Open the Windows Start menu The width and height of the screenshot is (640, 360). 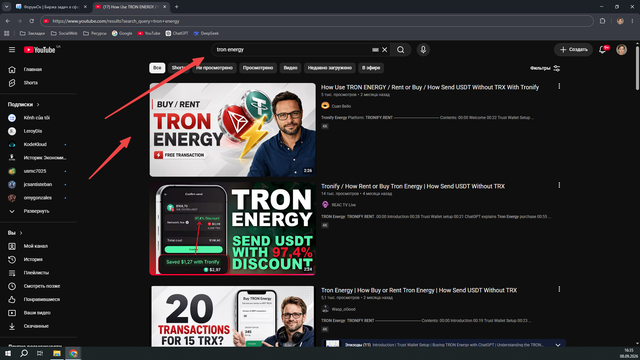coord(8,353)
